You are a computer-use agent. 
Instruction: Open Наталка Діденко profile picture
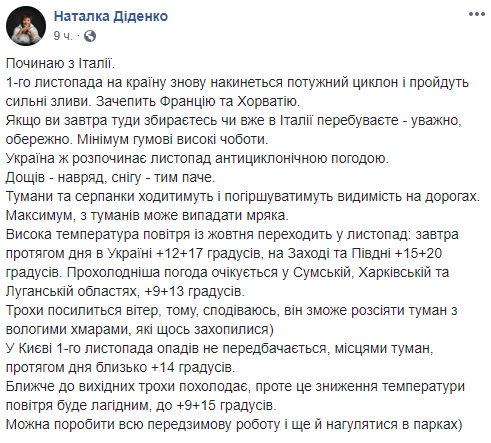point(26,26)
